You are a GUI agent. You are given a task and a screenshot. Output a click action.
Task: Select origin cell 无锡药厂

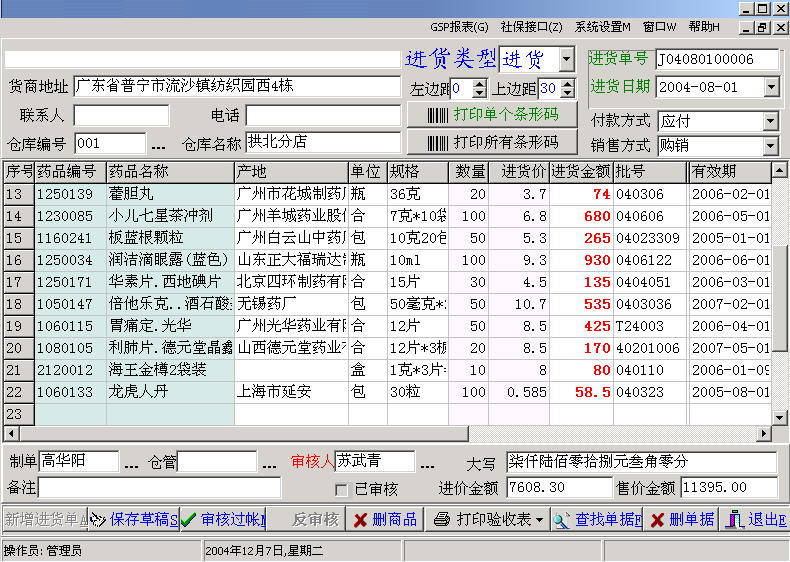292,304
